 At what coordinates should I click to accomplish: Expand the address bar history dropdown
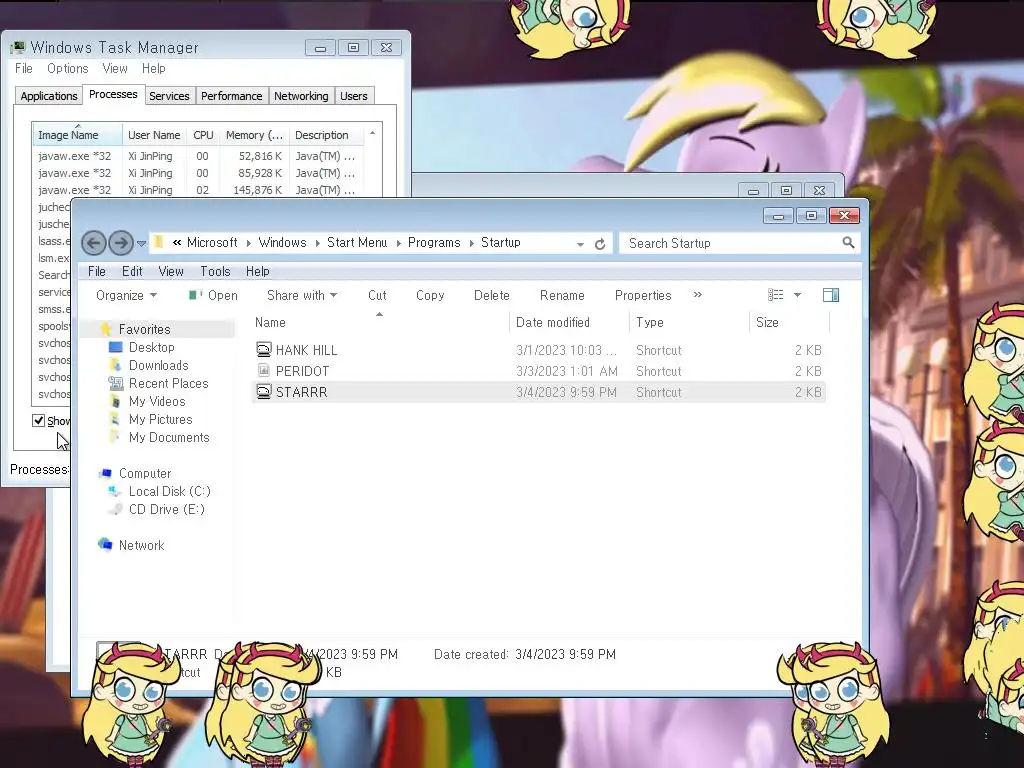(580, 244)
